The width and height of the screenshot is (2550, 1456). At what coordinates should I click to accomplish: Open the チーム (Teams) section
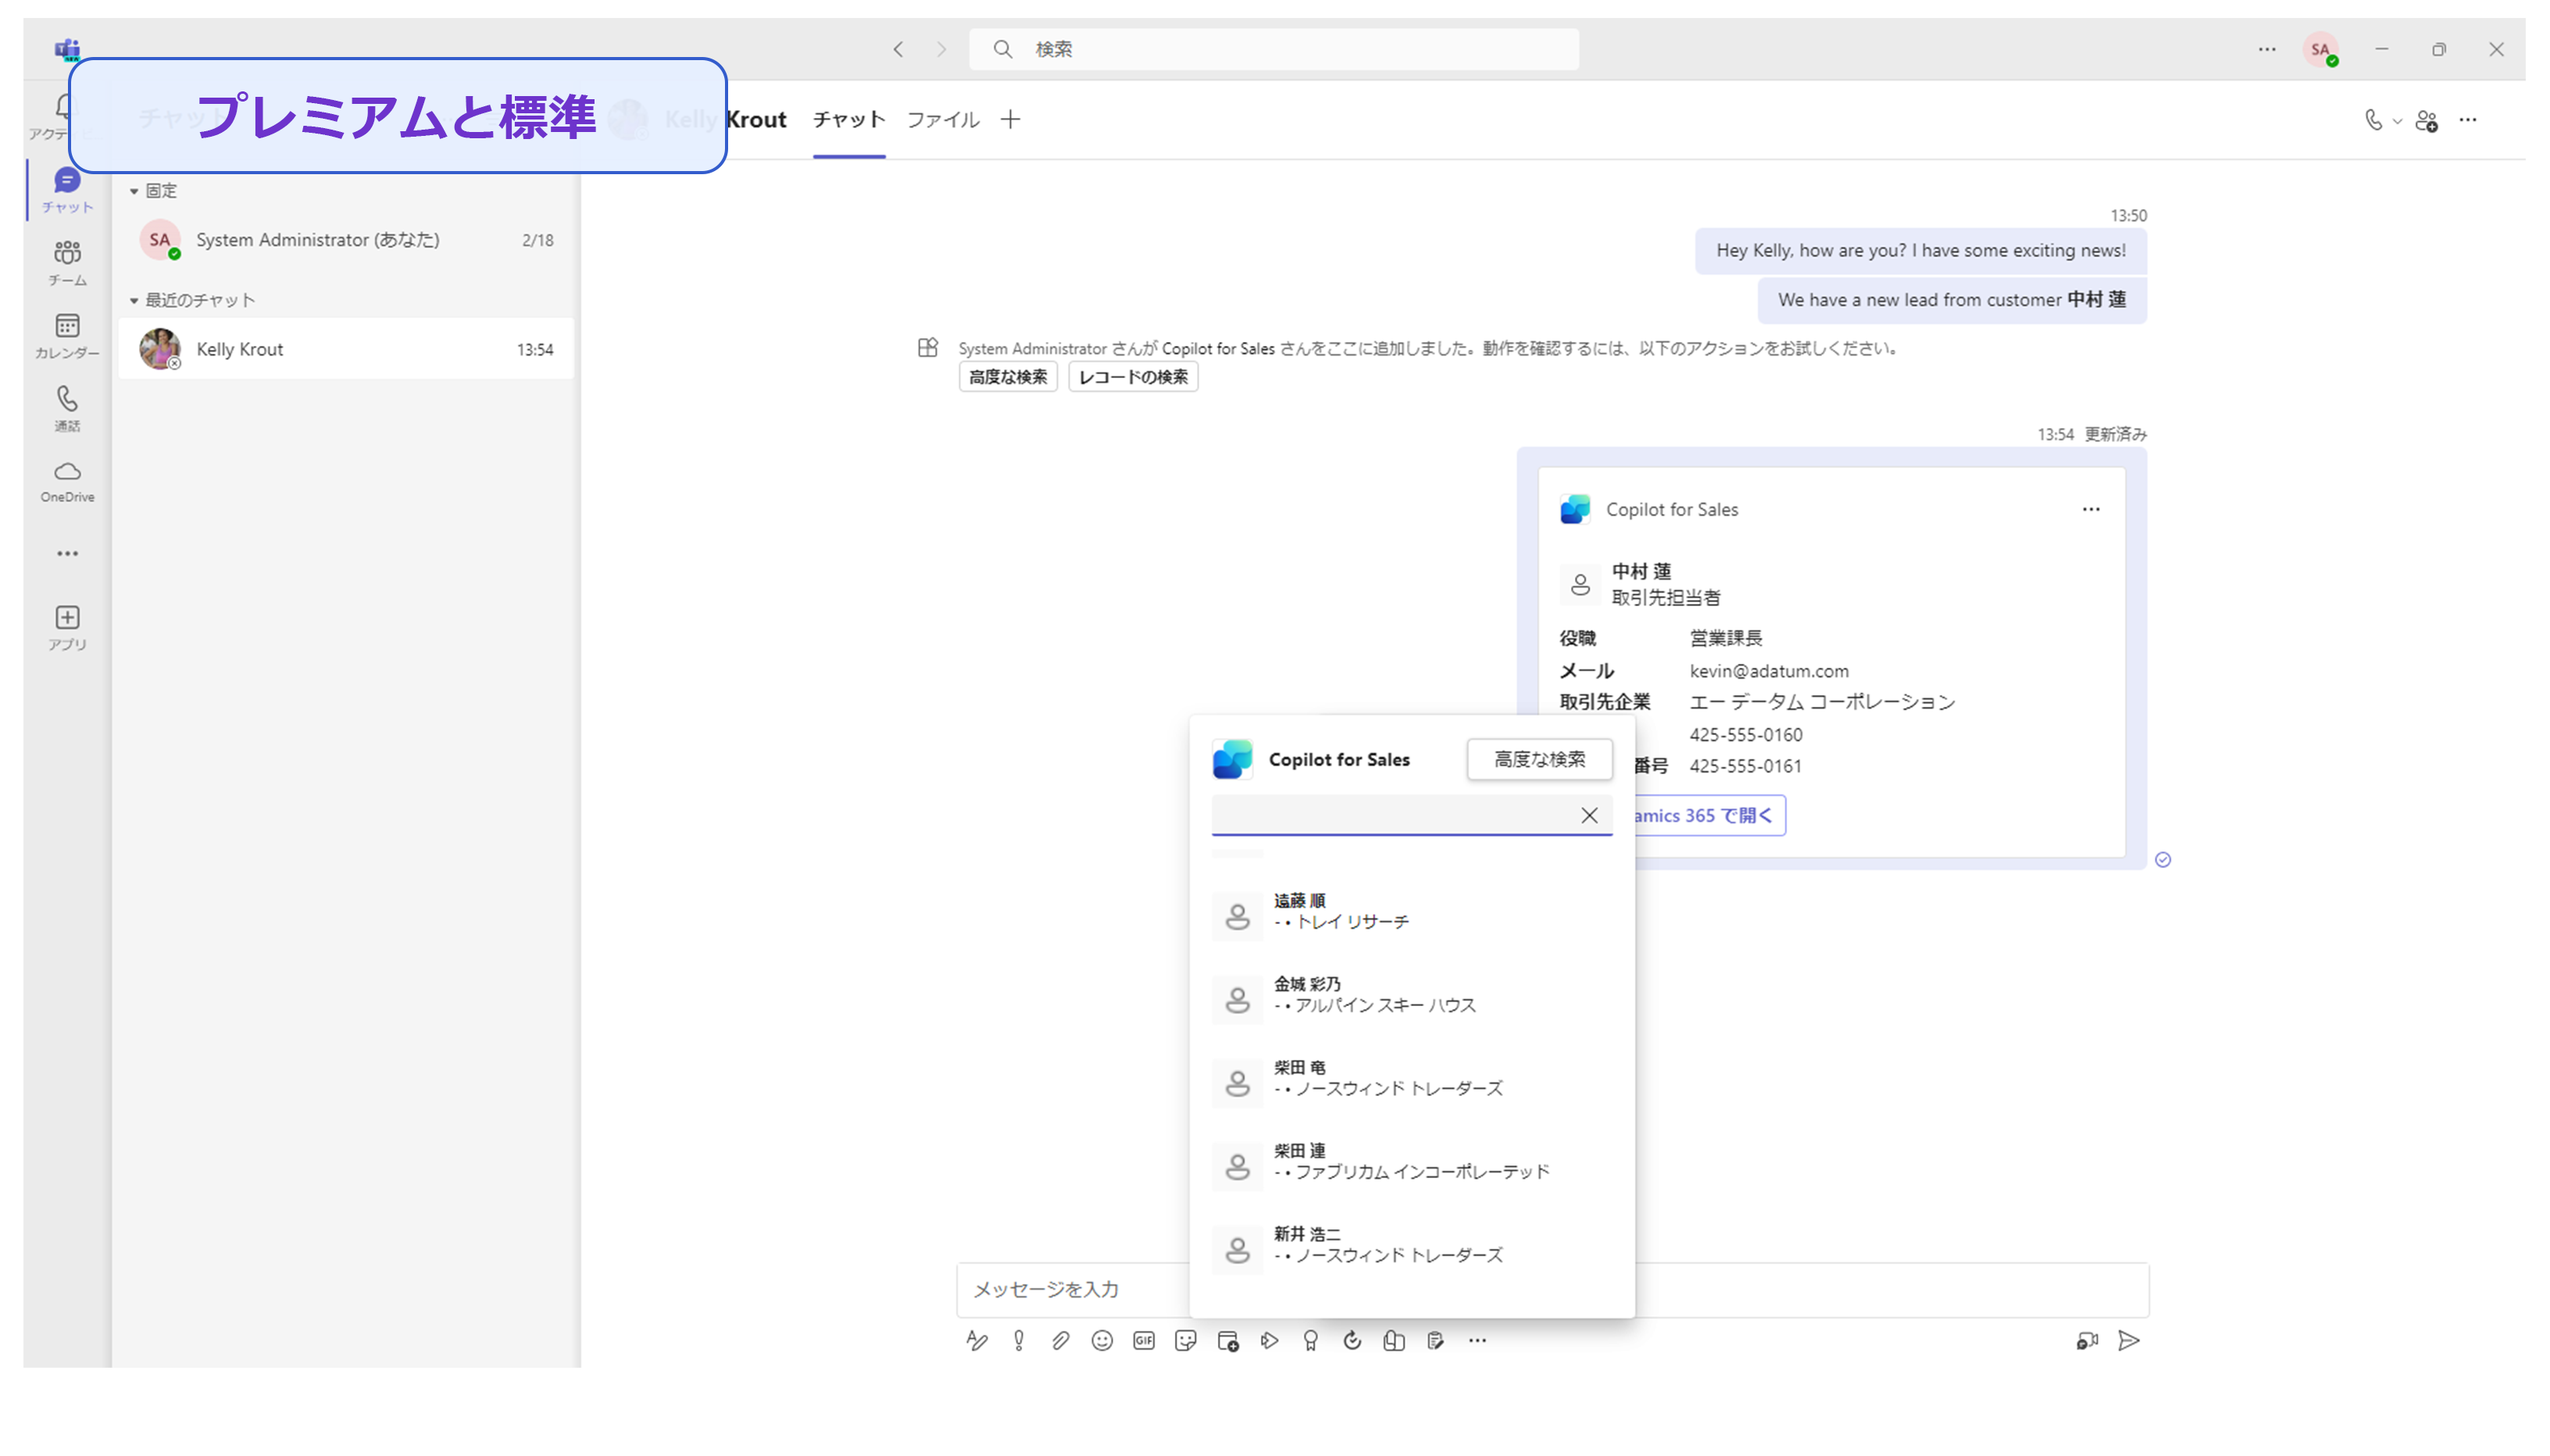pyautogui.click(x=67, y=263)
